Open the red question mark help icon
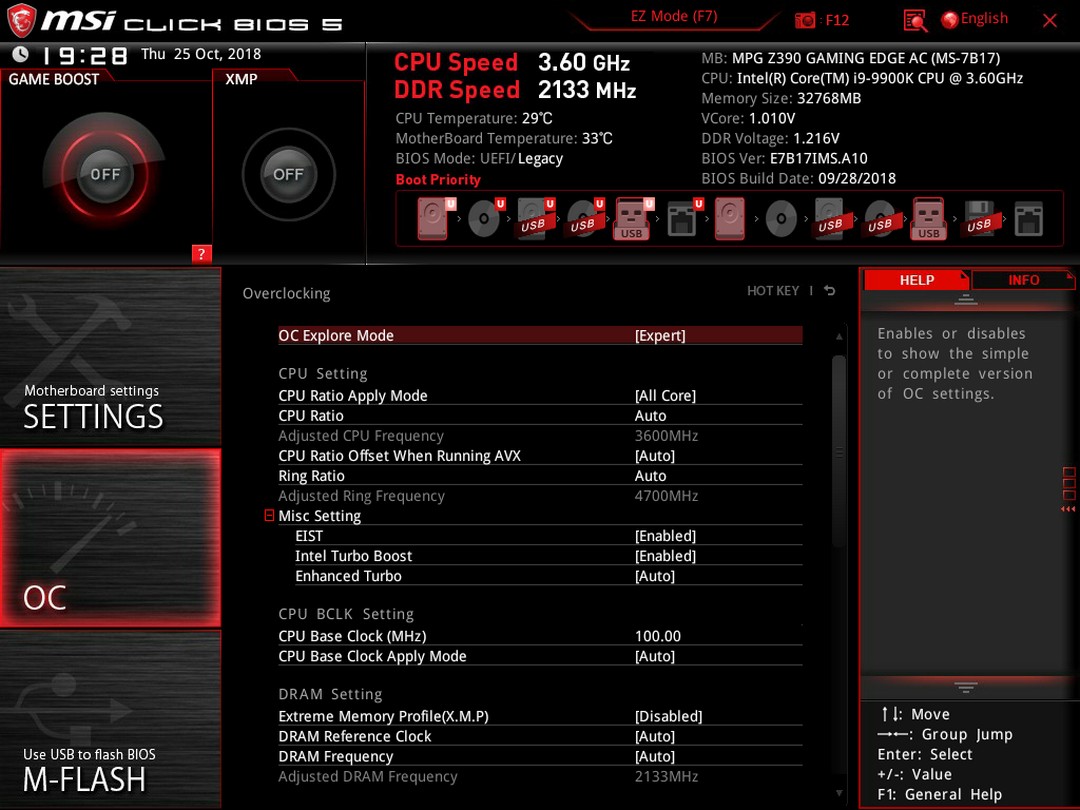1080x810 pixels. coord(201,253)
